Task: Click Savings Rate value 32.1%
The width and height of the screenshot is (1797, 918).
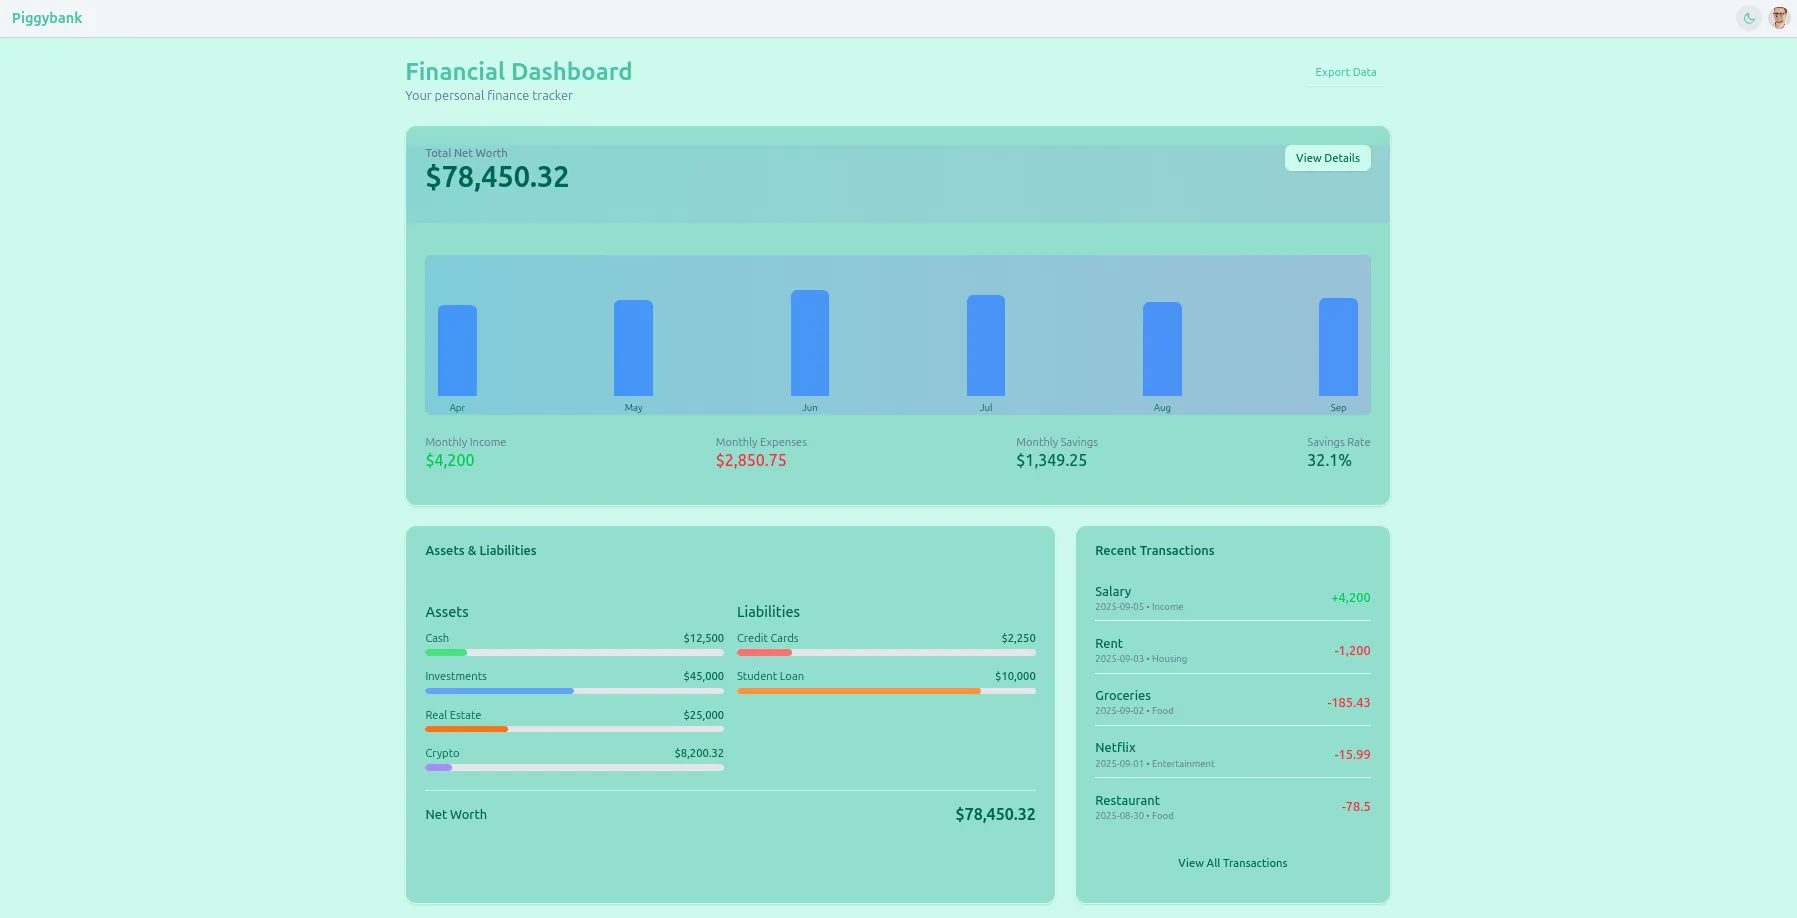Action: pos(1329,461)
